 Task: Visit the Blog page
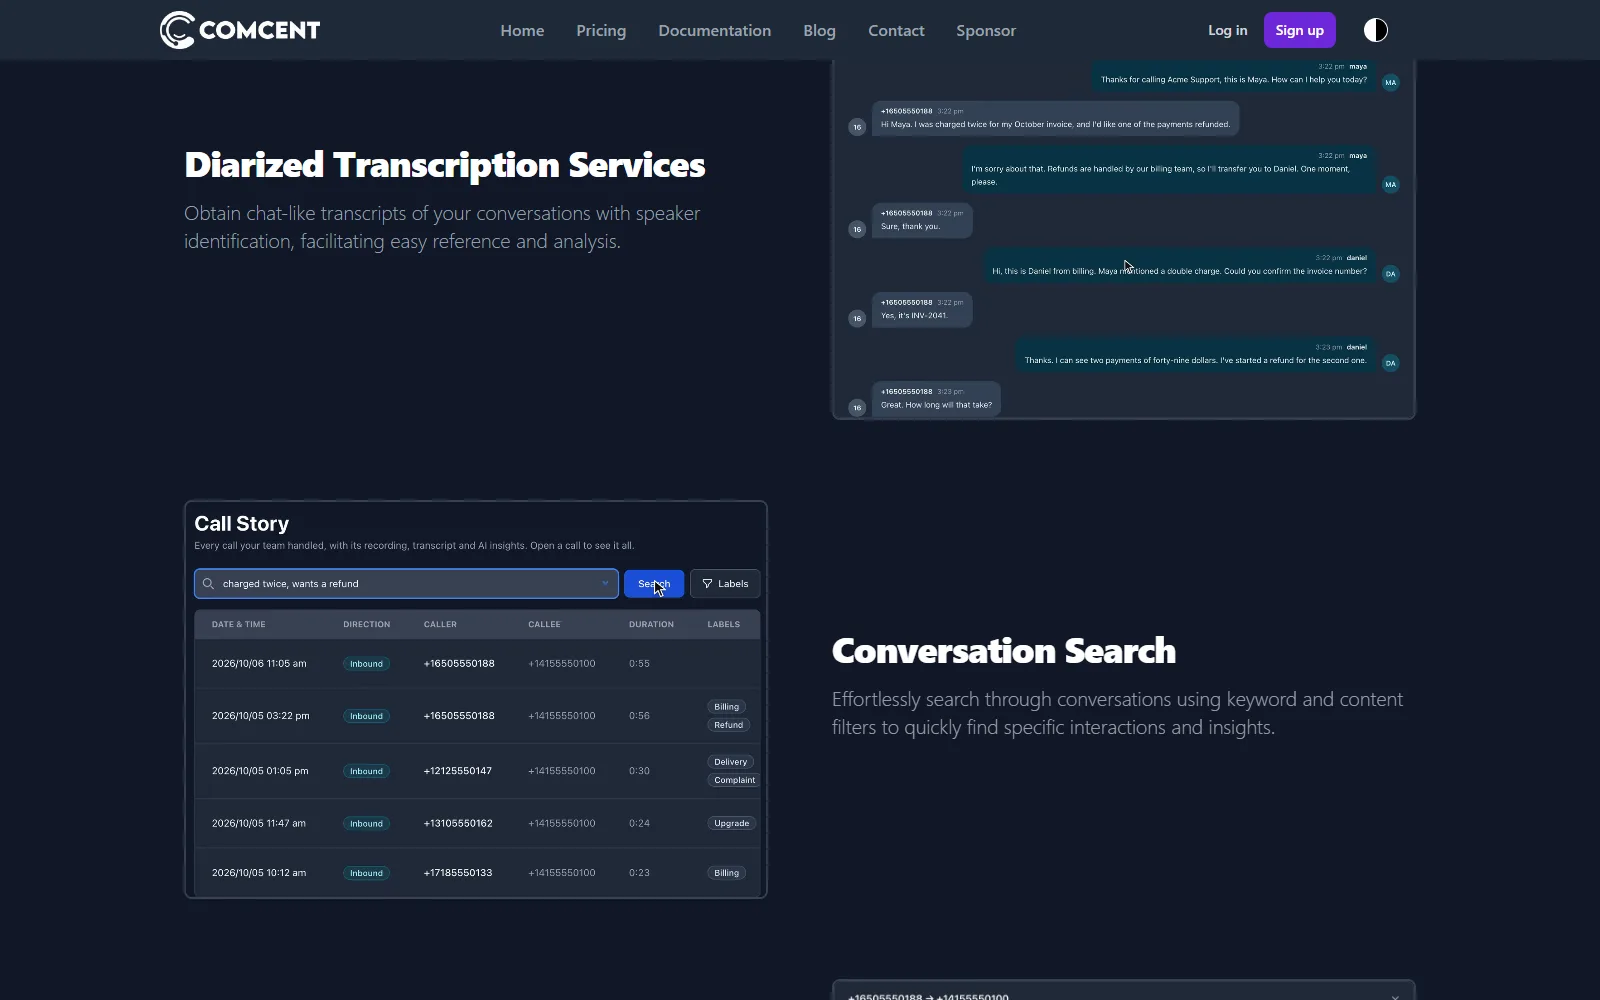(x=819, y=30)
